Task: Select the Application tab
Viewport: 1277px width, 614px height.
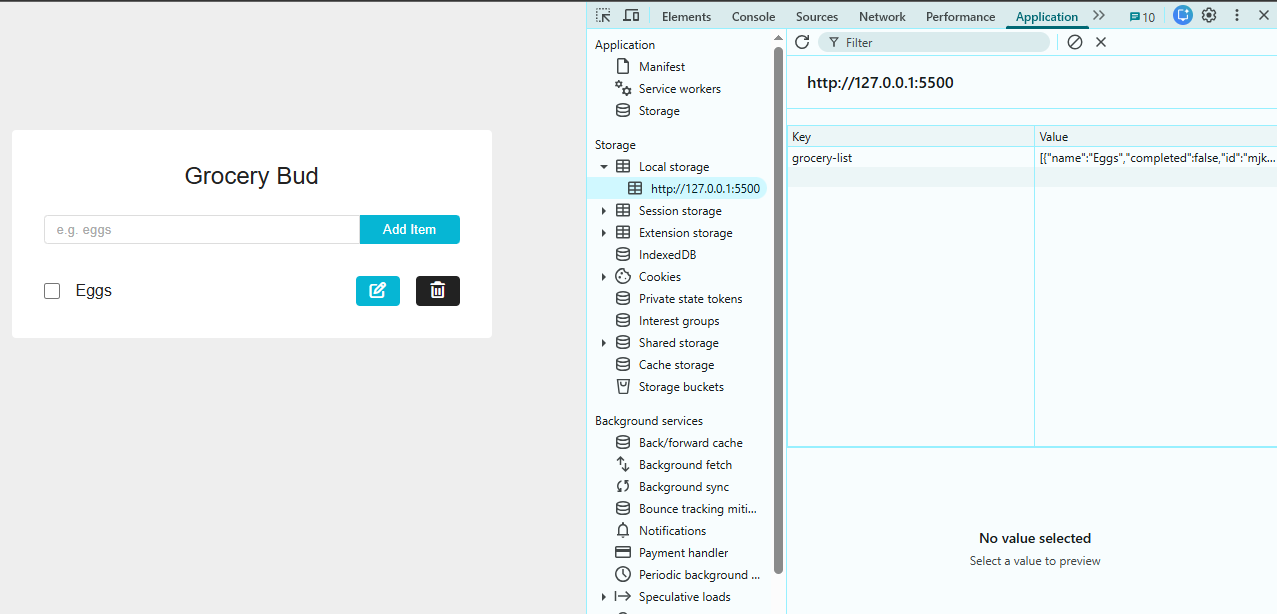Action: 1047,17
